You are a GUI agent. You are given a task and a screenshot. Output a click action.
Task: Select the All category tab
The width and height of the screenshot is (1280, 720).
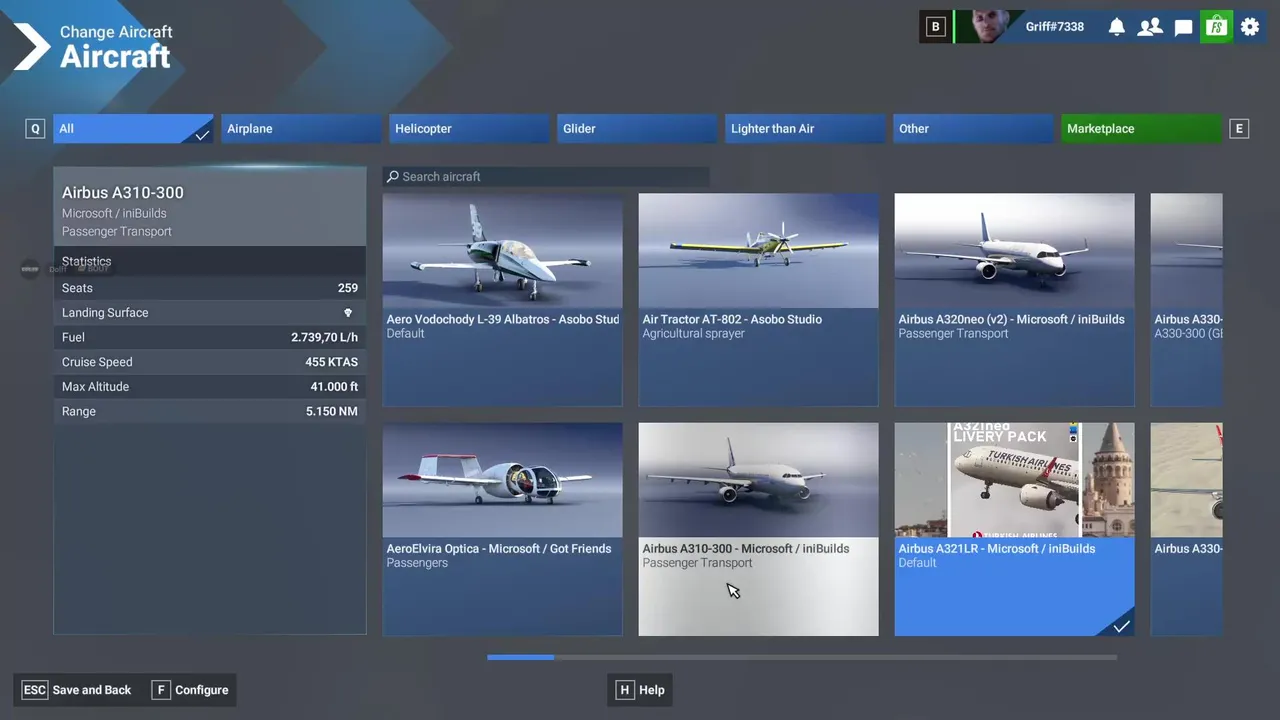[133, 128]
